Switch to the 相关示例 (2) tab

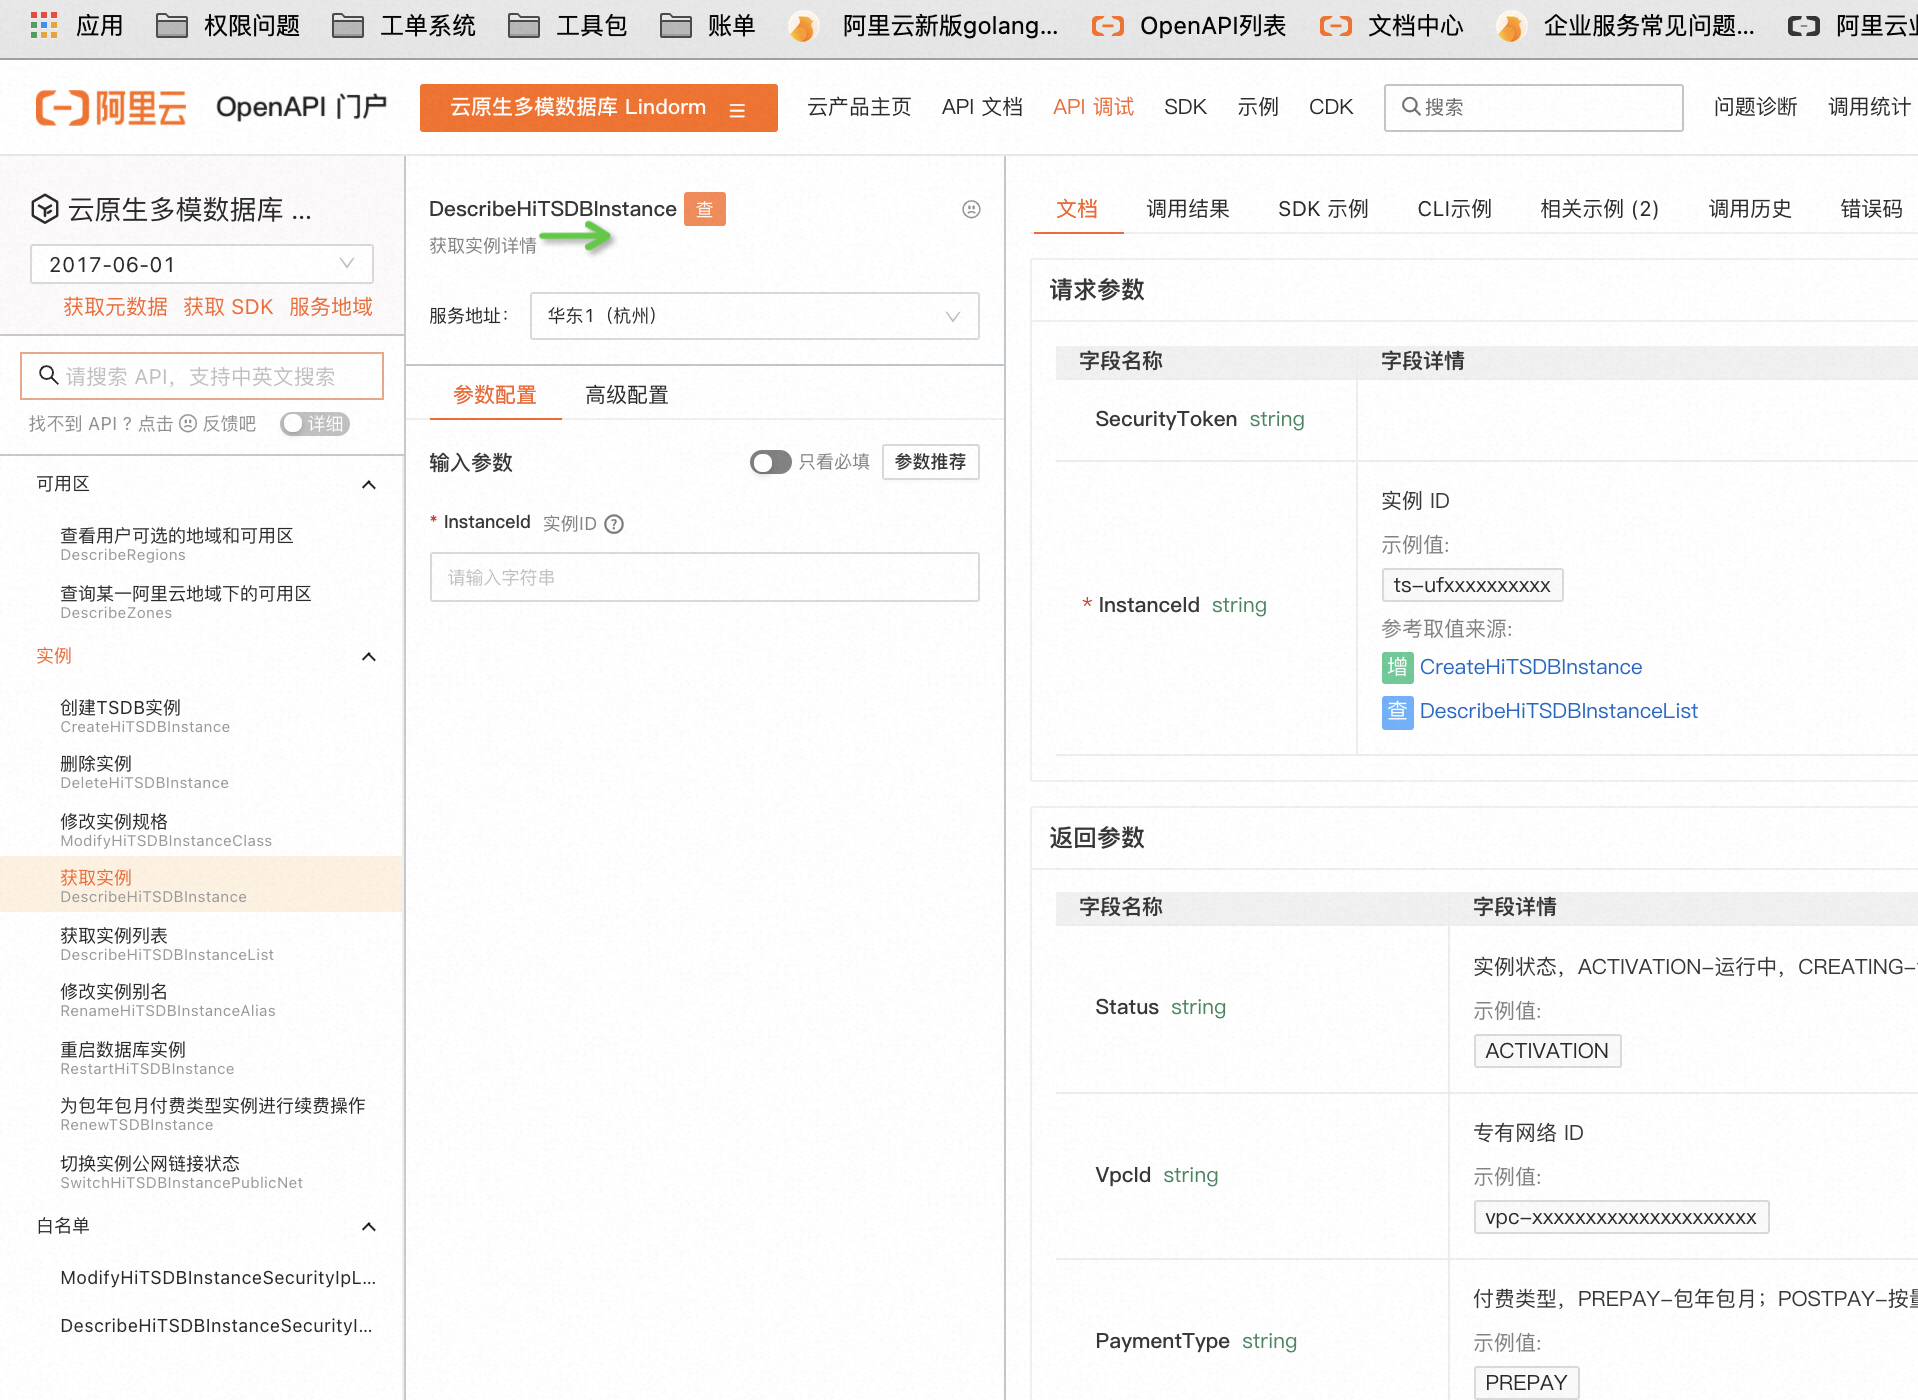pos(1600,209)
